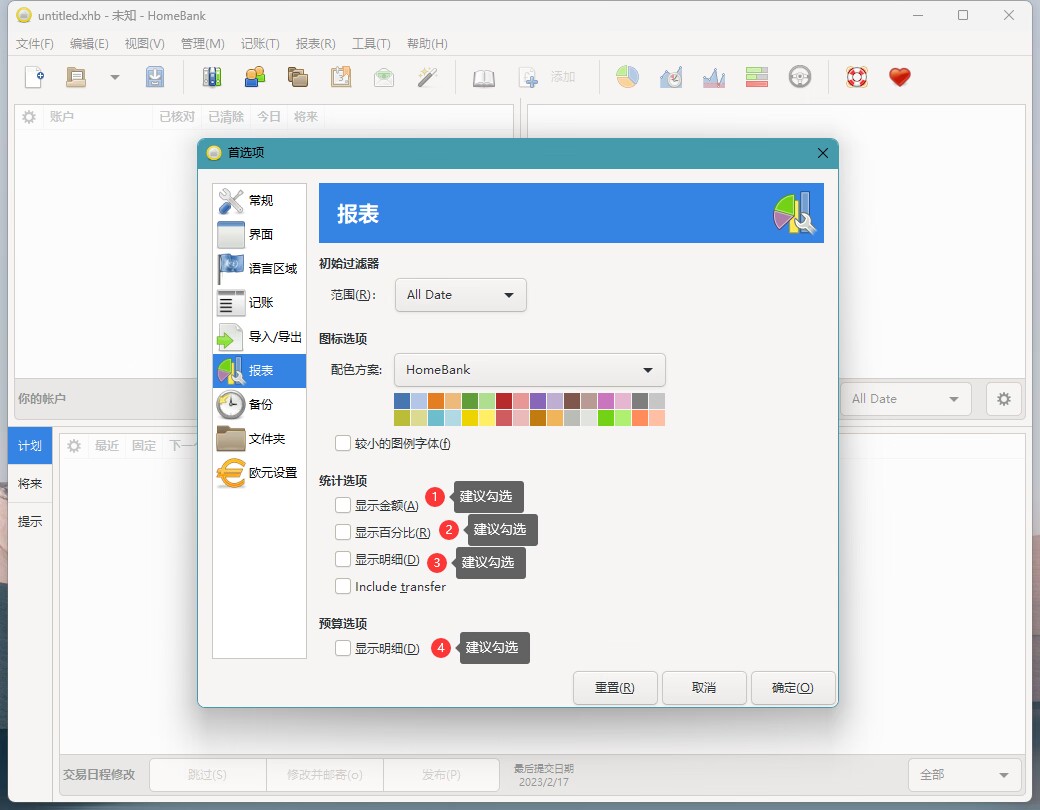Open All Date dropdown in main window
The width and height of the screenshot is (1040, 810).
point(905,399)
